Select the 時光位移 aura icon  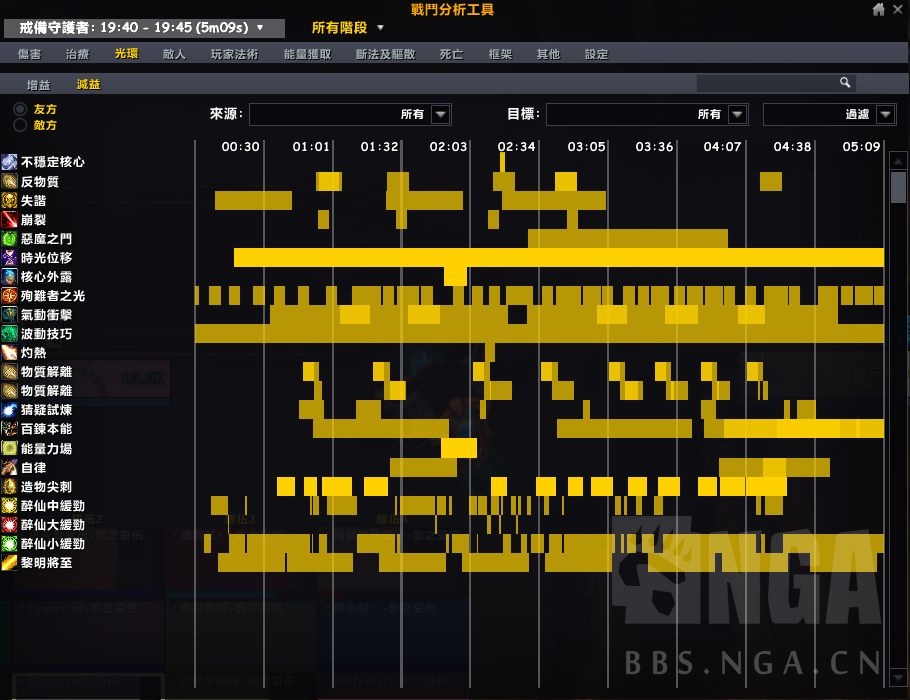pos(9,258)
